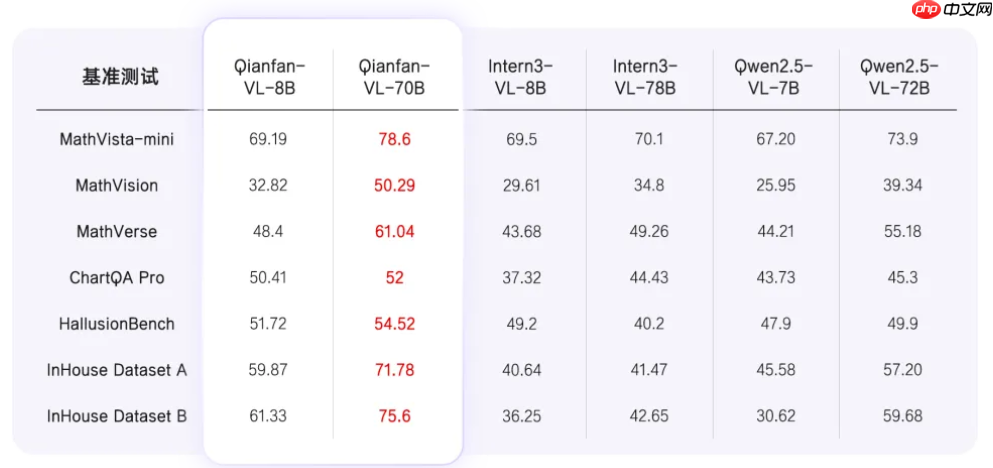The image size is (993, 468).
Task: Select the 69.19 score under Qianfan-VL-8B
Action: coord(268,139)
